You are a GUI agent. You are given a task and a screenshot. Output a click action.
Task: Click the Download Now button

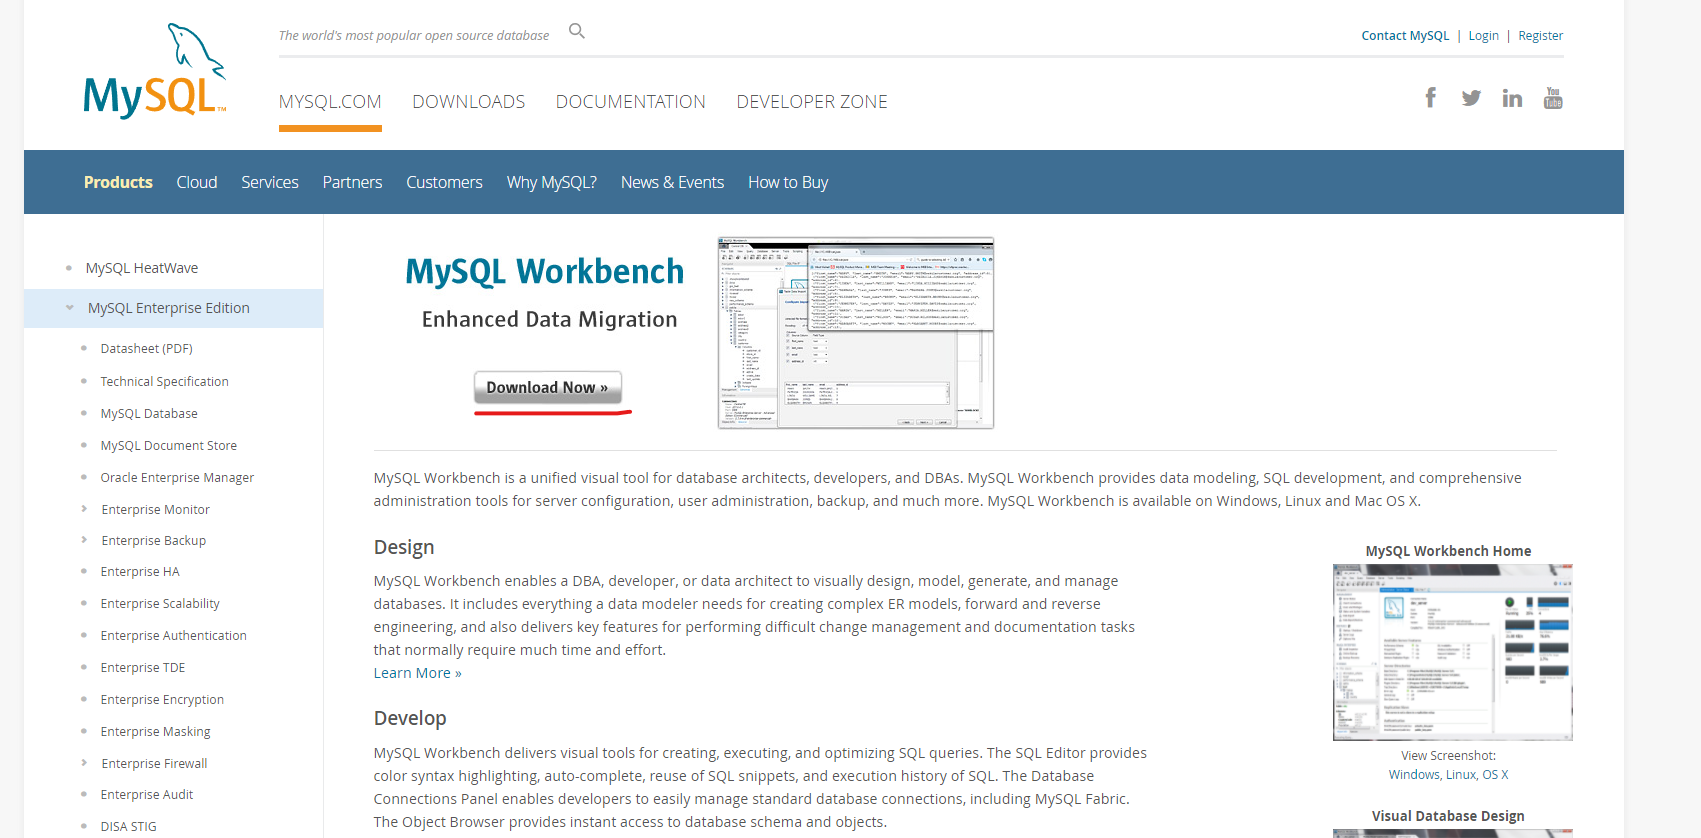(x=547, y=387)
